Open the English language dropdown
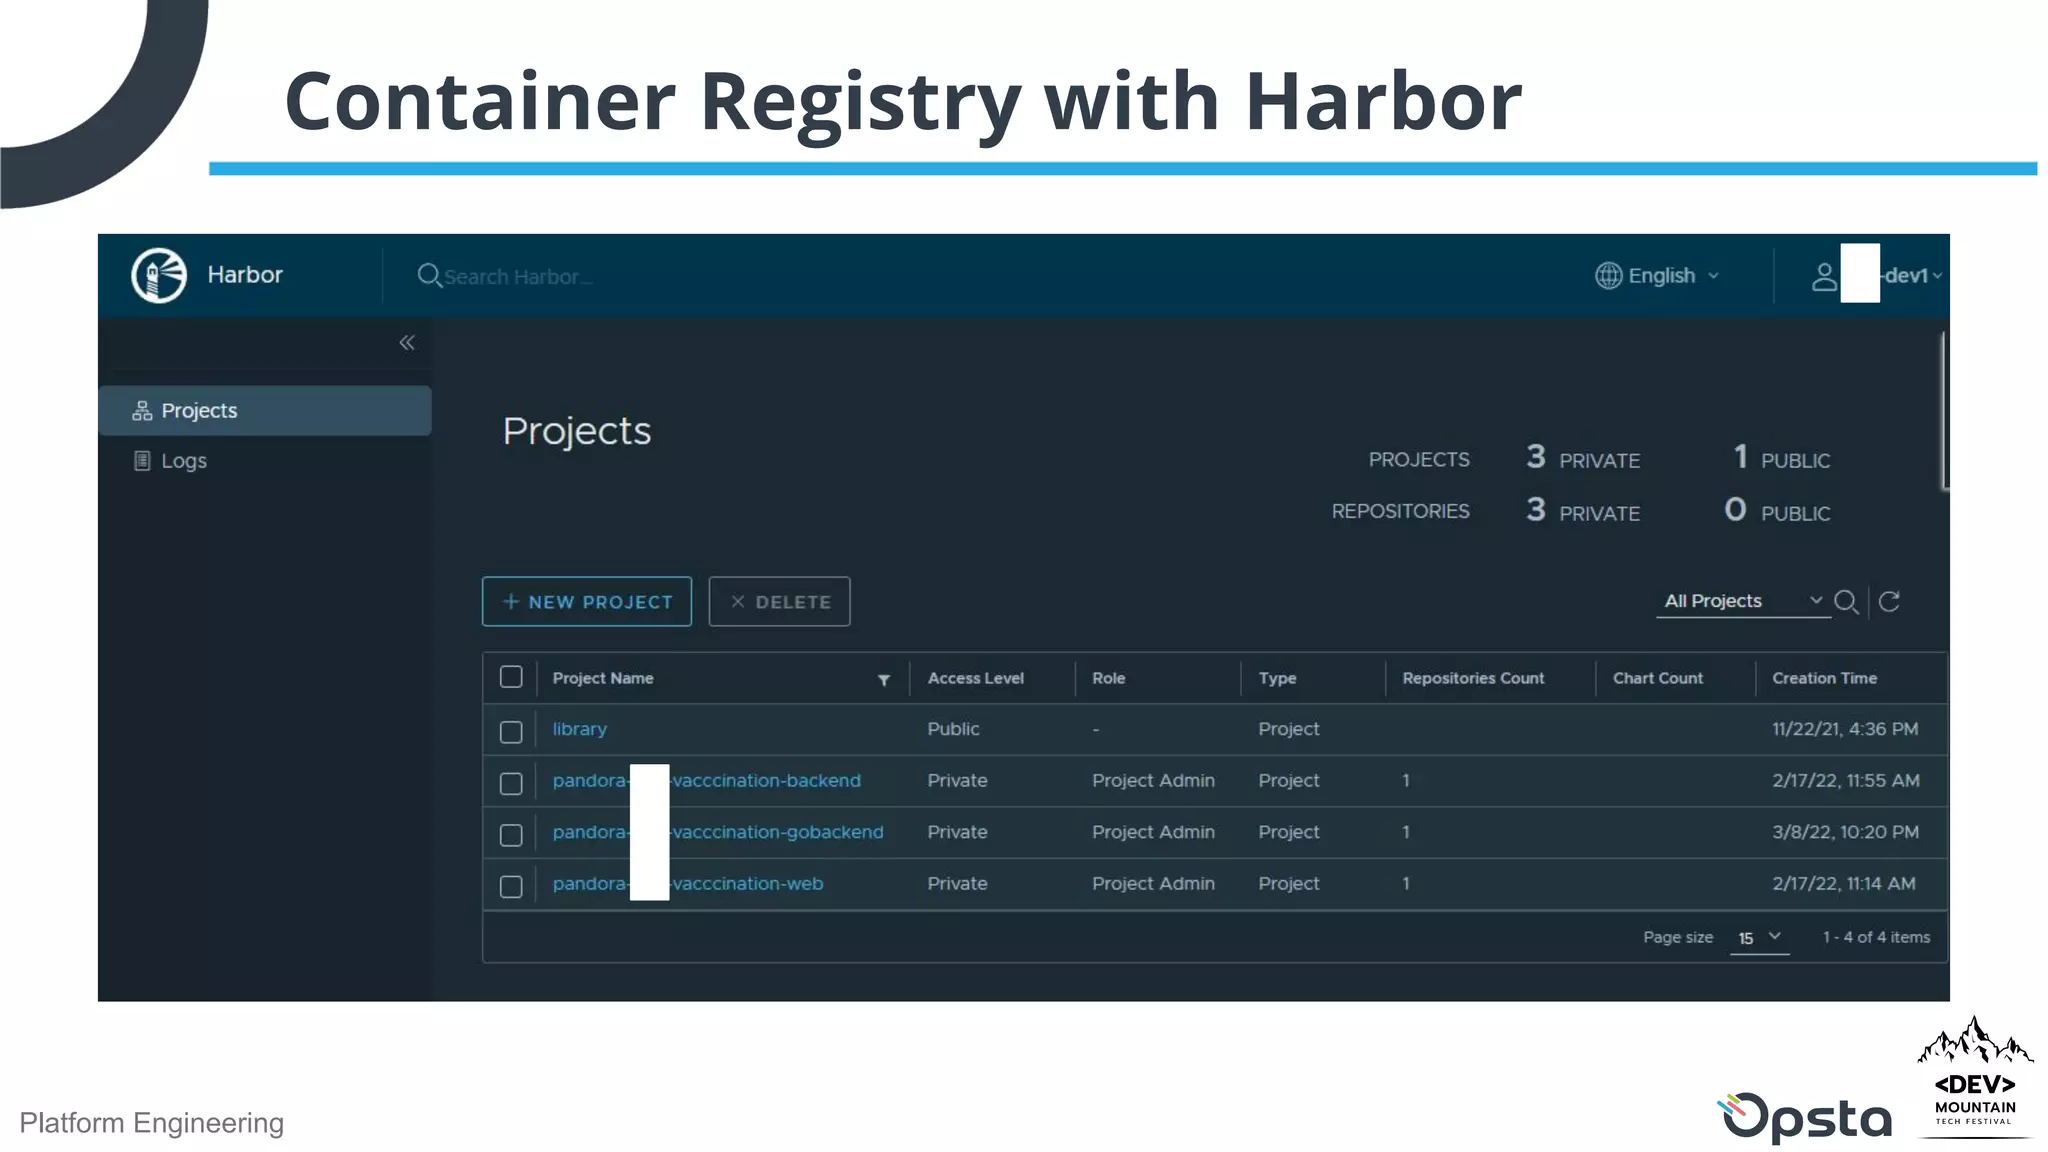Image resolution: width=2048 pixels, height=1152 pixels. [x=1657, y=275]
